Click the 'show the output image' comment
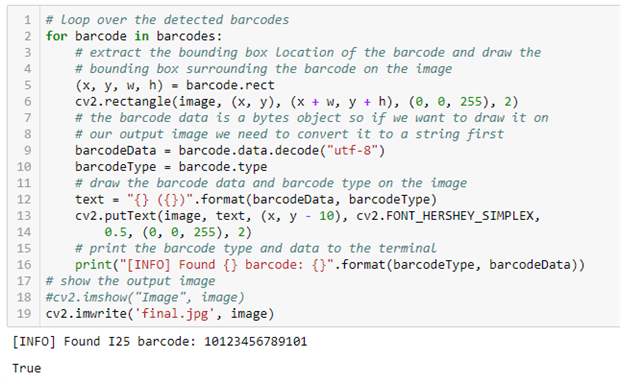The image size is (620, 383). pos(130,281)
